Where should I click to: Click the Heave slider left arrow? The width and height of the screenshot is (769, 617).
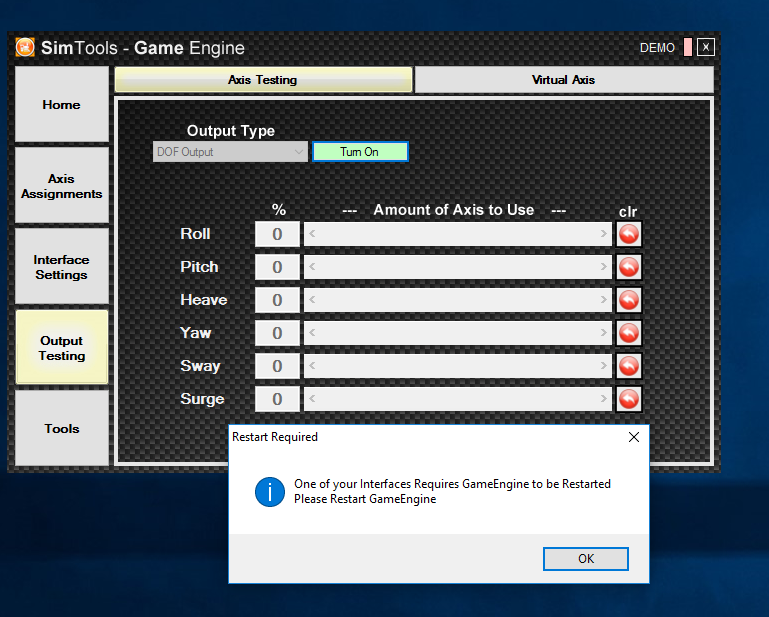pos(312,300)
